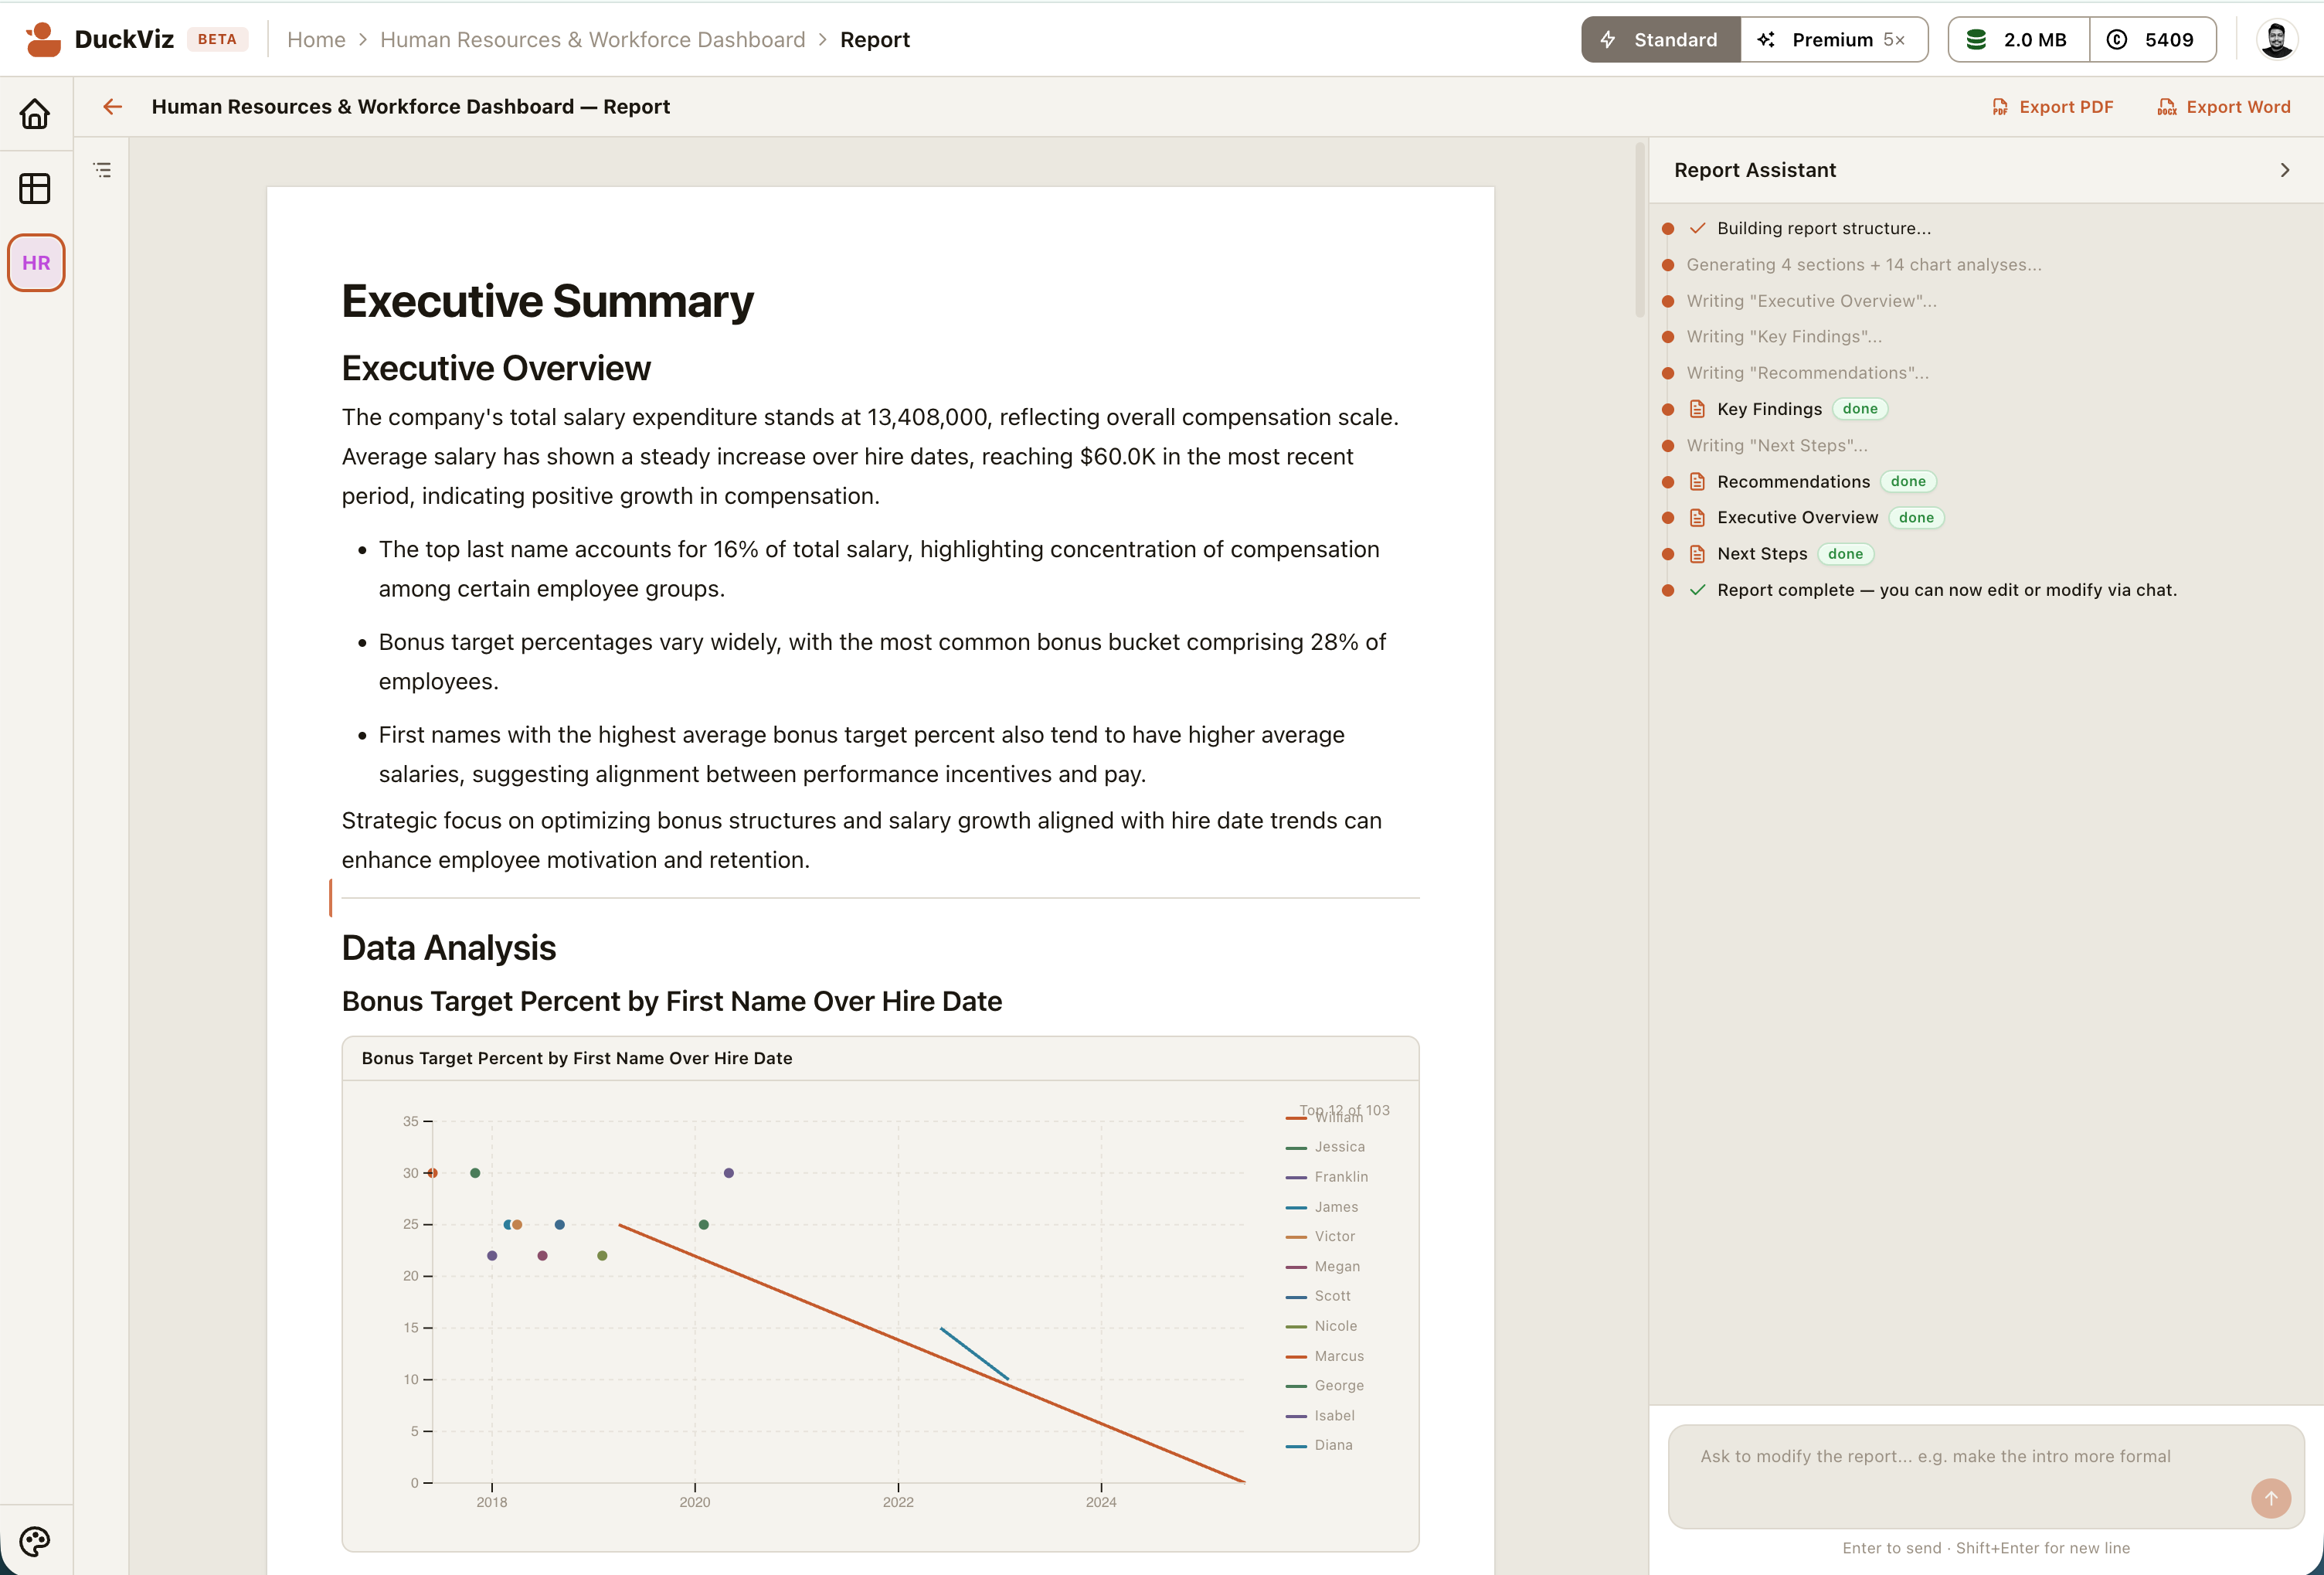Click the "Generating 4 sections + 14 chart analyses..." step
Image resolution: width=2324 pixels, height=1575 pixels.
(1864, 265)
